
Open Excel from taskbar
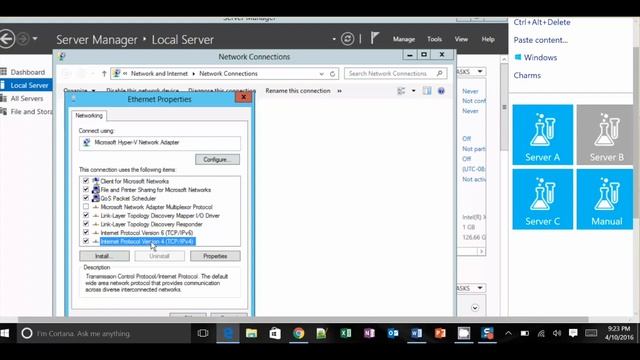[346, 333]
